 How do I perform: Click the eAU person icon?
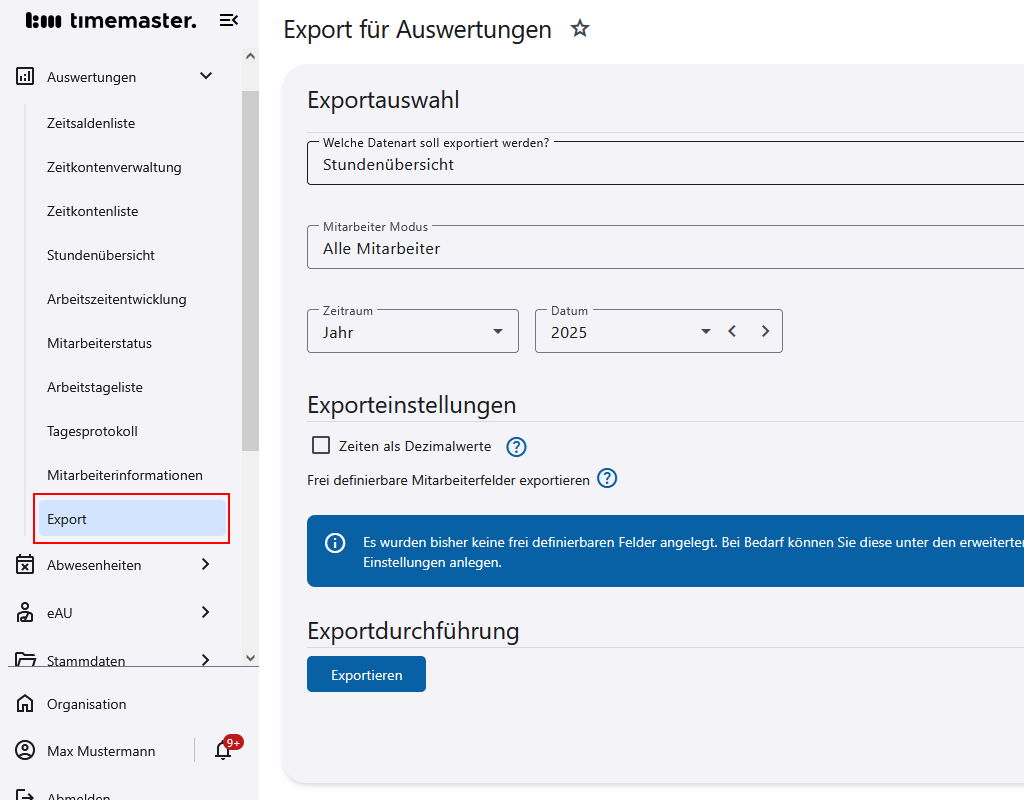[x=24, y=612]
